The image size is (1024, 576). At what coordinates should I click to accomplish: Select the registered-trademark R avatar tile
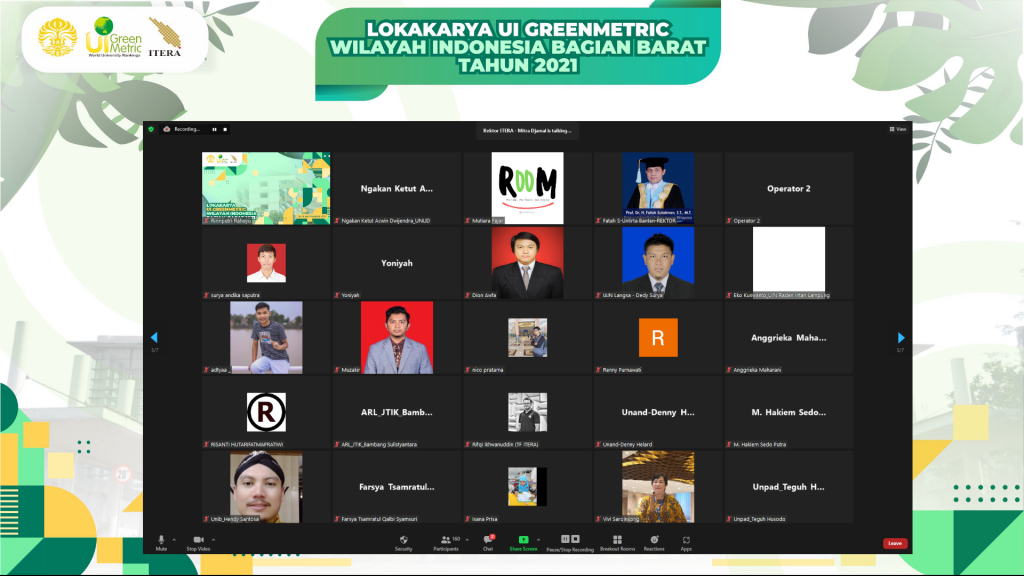coord(266,412)
